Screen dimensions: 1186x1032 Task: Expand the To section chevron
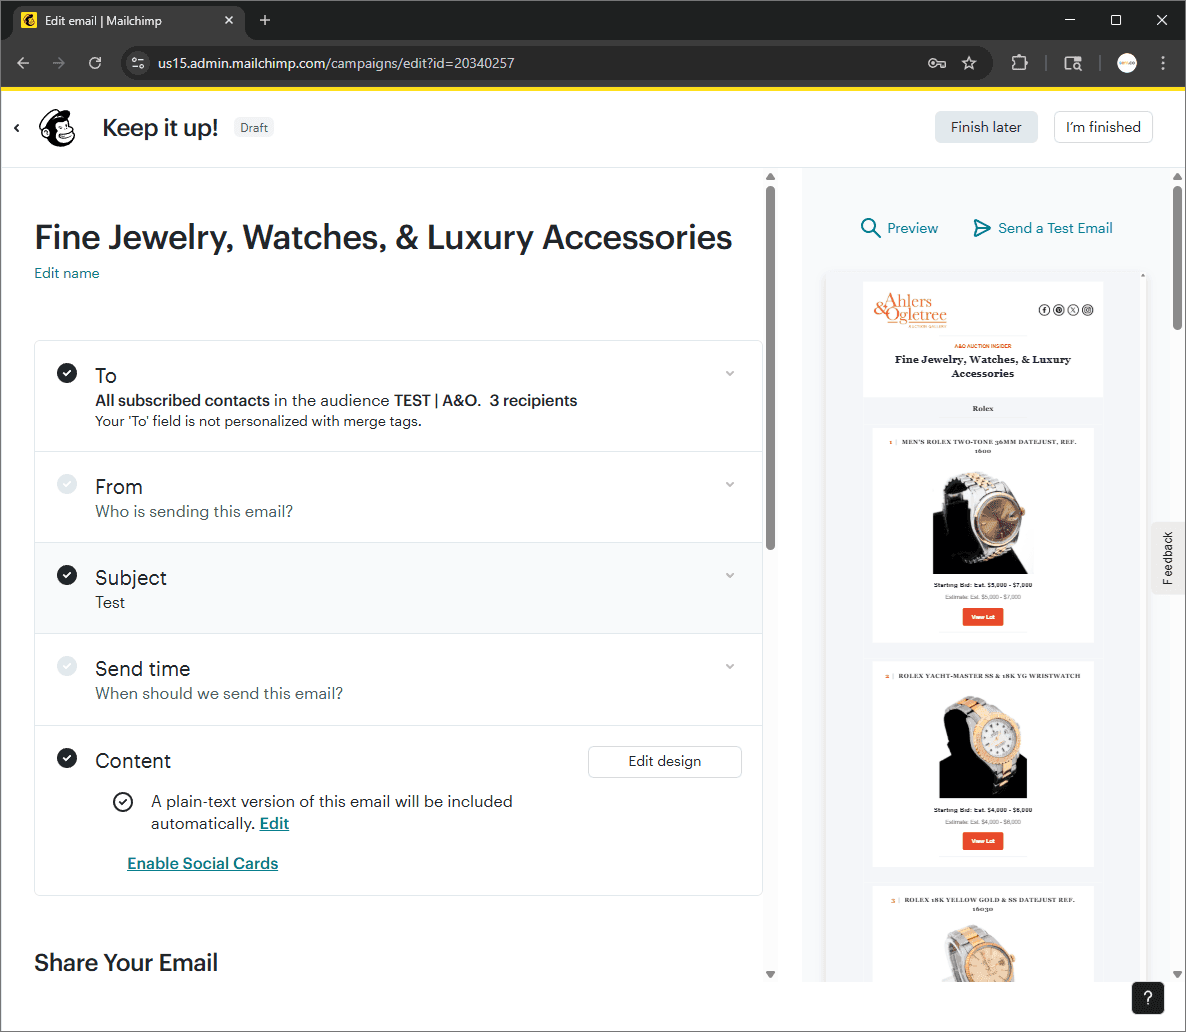[x=730, y=373]
